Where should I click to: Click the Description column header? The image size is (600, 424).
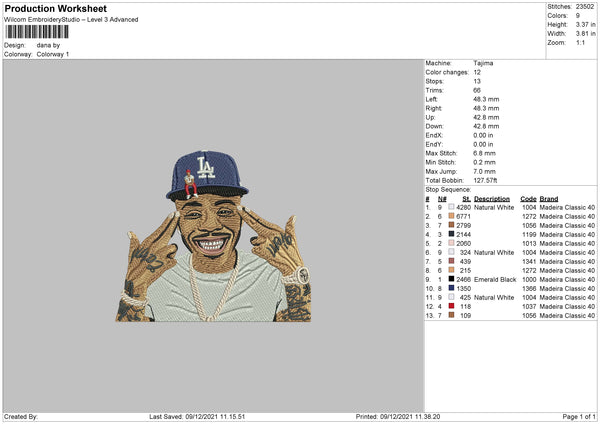click(492, 199)
